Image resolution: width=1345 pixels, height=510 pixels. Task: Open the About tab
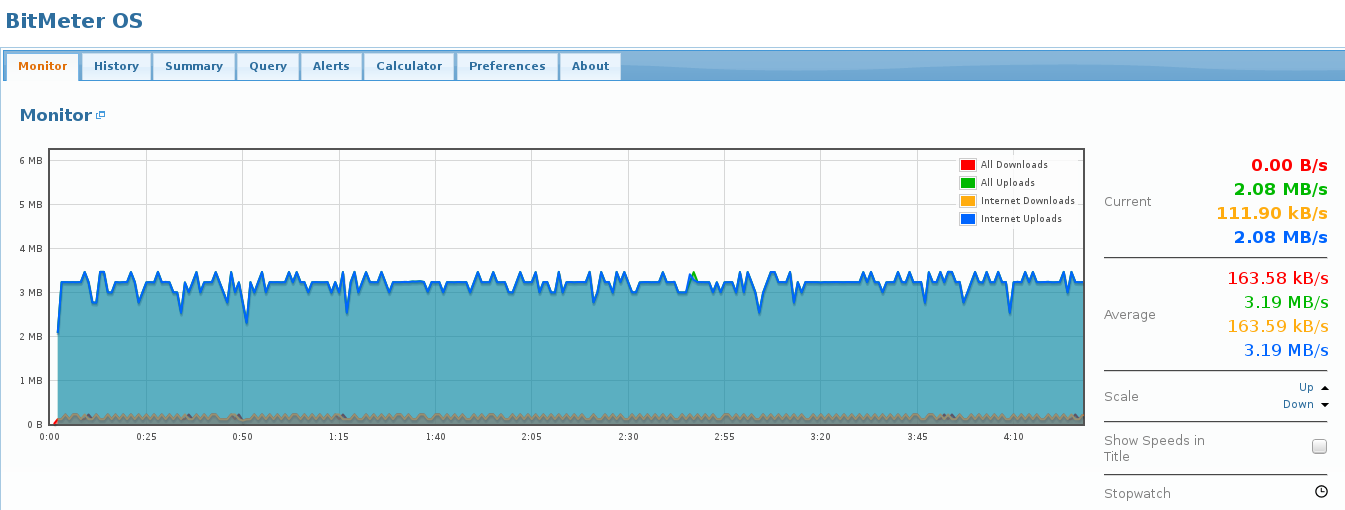point(590,67)
